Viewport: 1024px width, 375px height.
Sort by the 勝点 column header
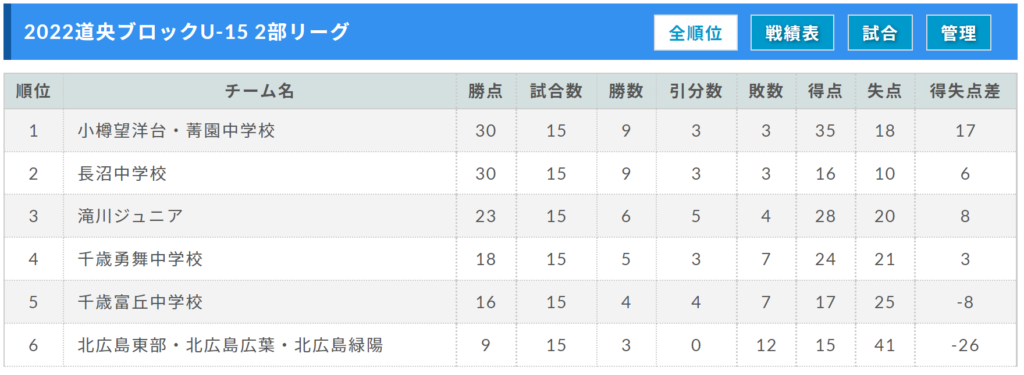coord(486,91)
